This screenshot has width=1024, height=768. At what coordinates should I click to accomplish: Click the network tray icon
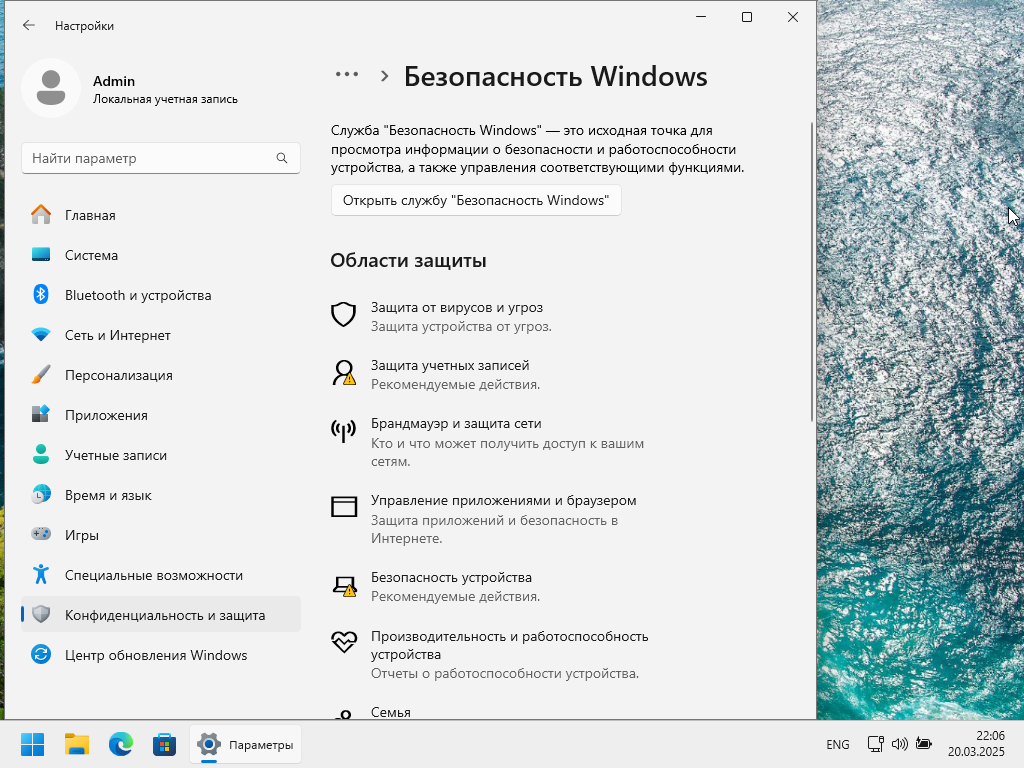pos(875,744)
